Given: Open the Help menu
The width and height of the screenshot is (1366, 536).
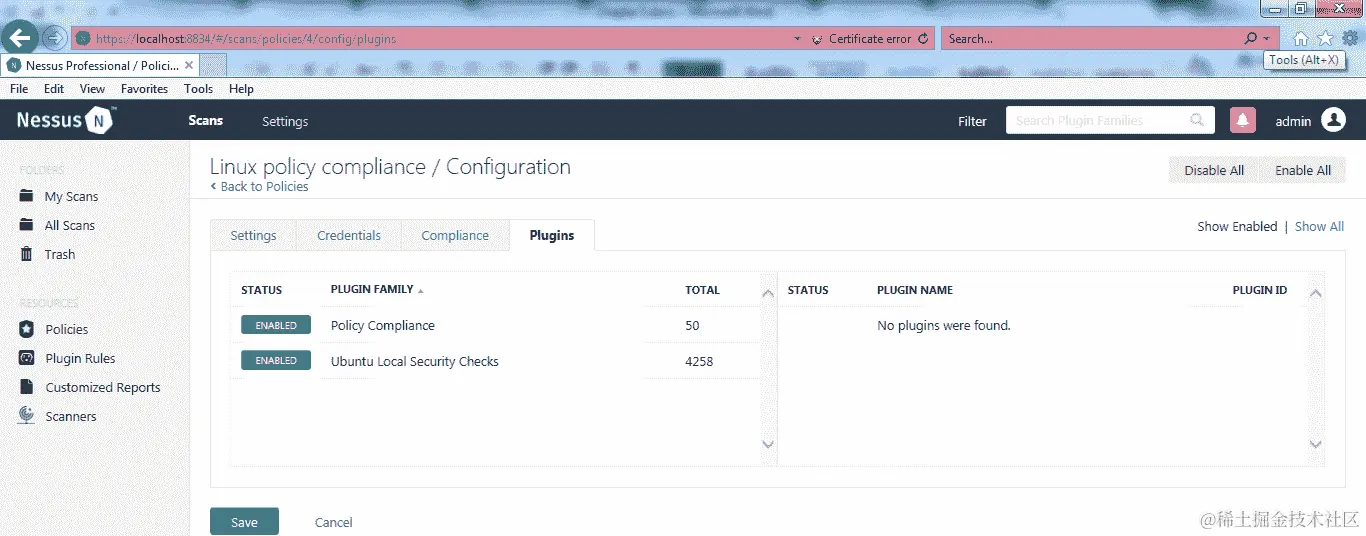Looking at the screenshot, I should tap(241, 89).
